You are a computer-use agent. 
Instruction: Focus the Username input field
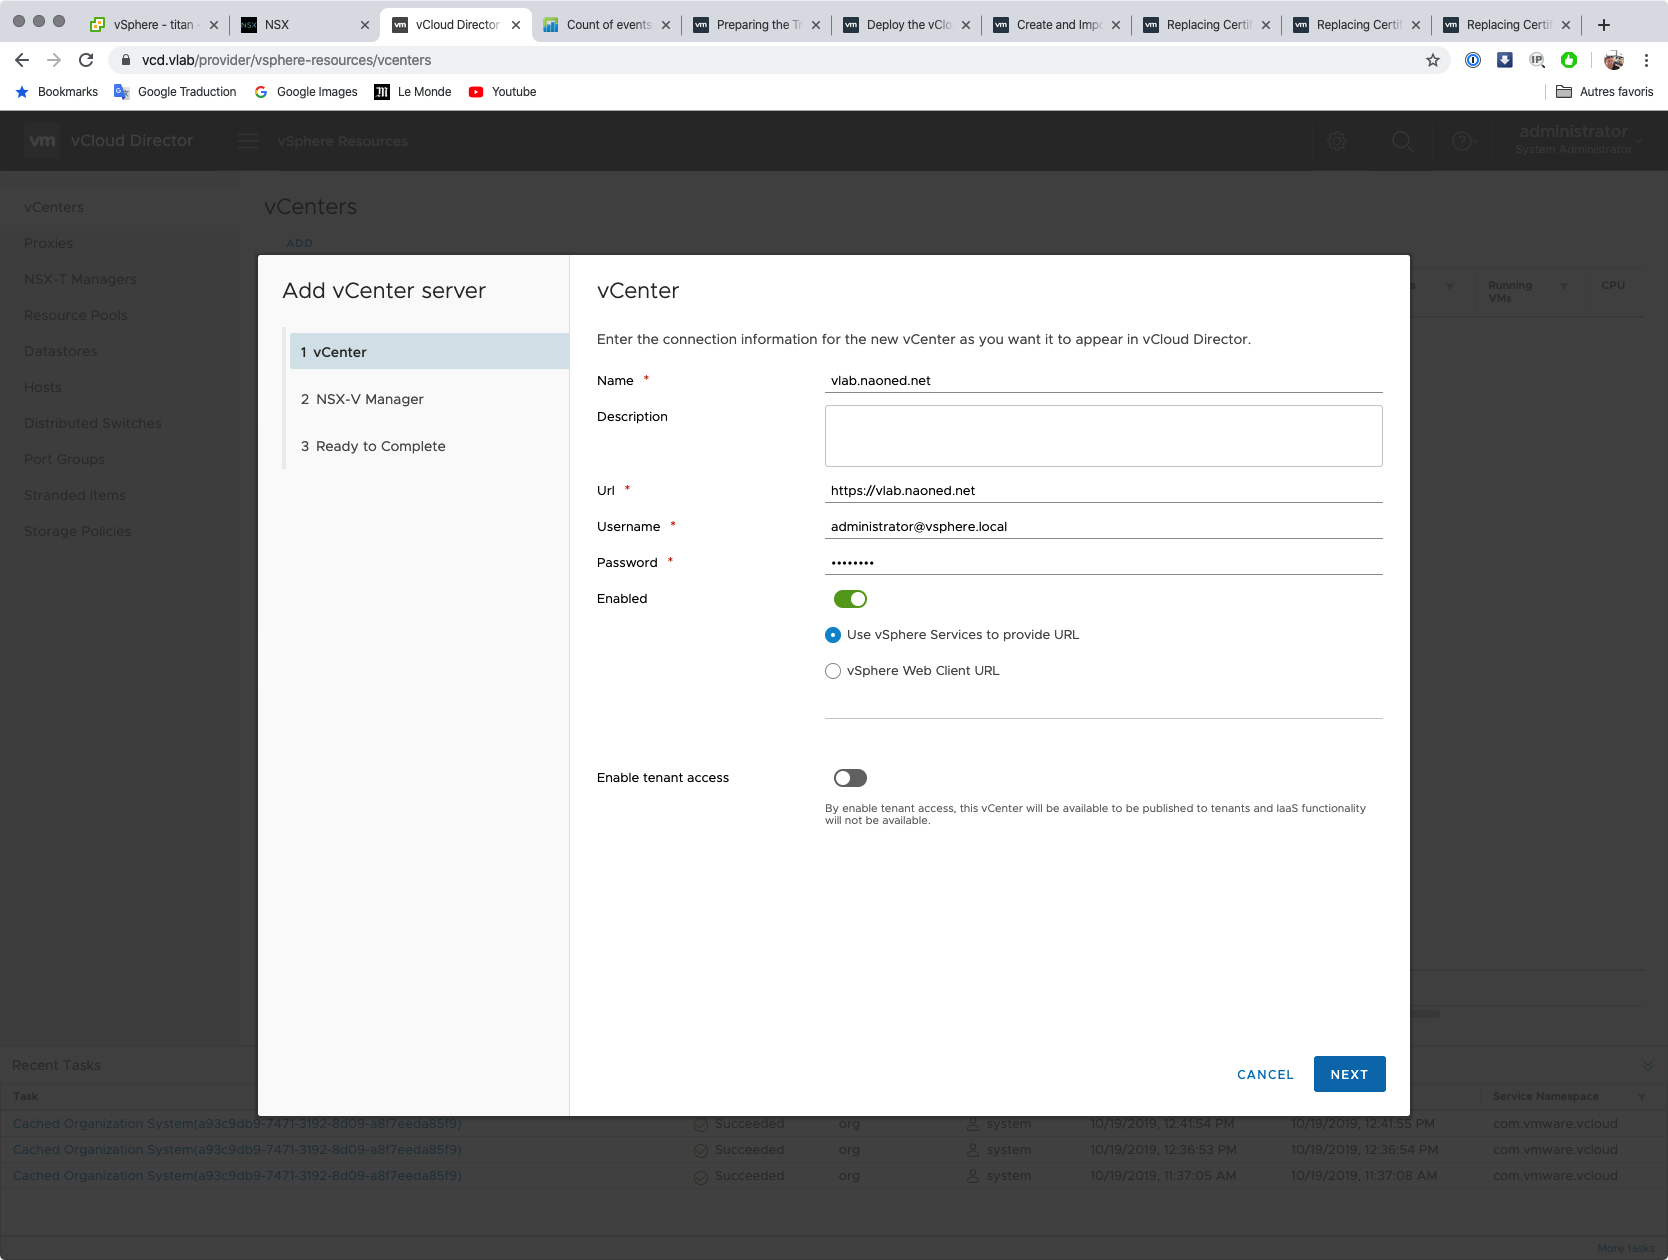(x=1103, y=527)
